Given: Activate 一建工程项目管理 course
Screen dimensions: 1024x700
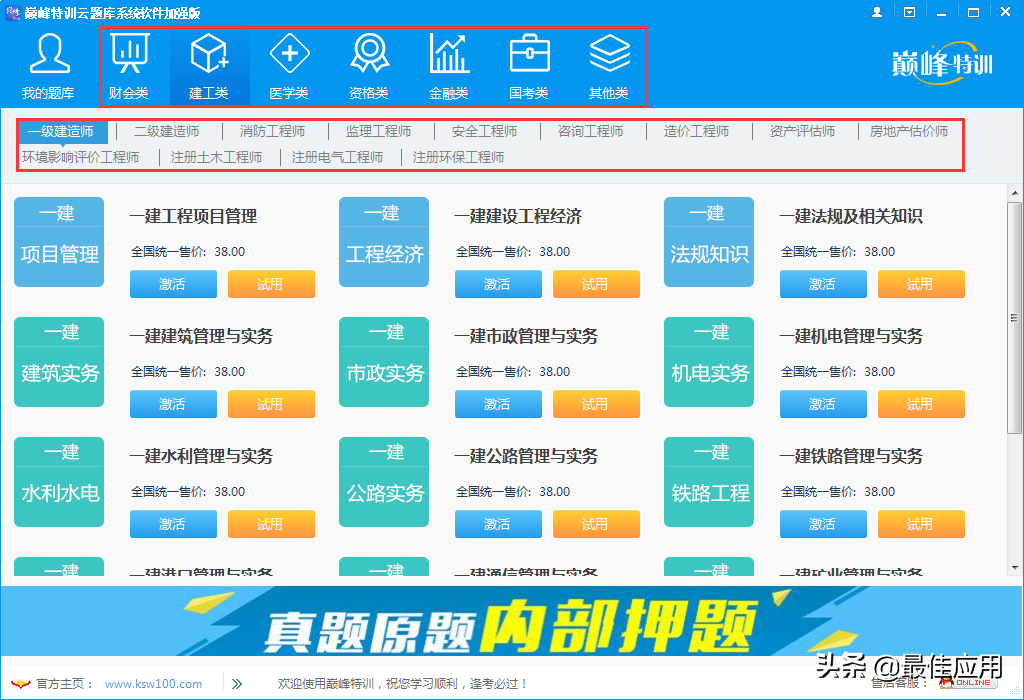Looking at the screenshot, I should point(173,284).
